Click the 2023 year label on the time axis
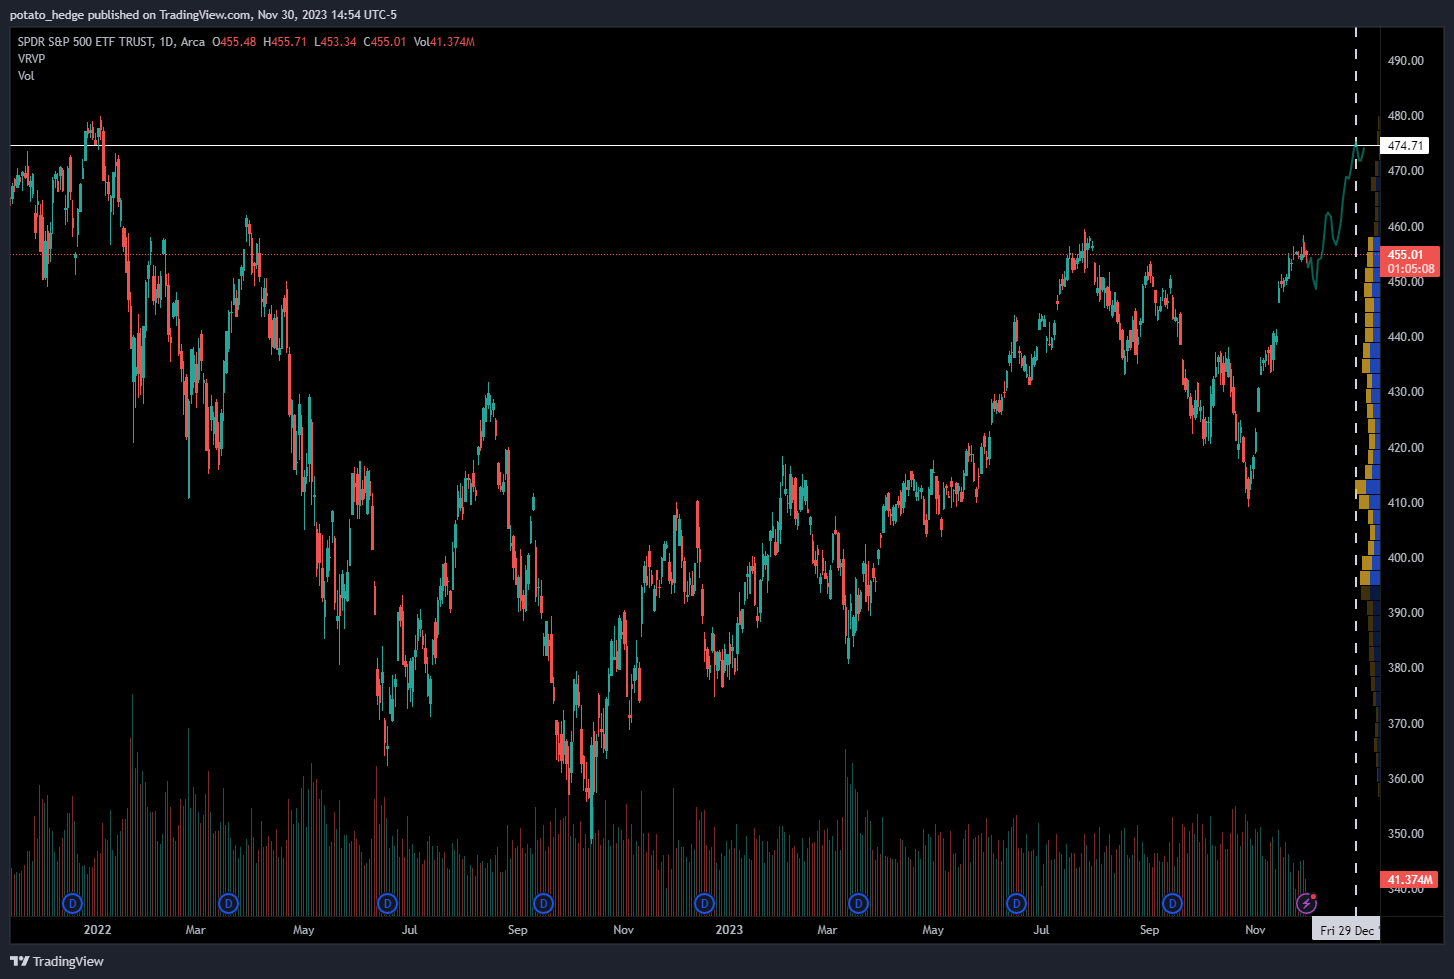 (729, 930)
